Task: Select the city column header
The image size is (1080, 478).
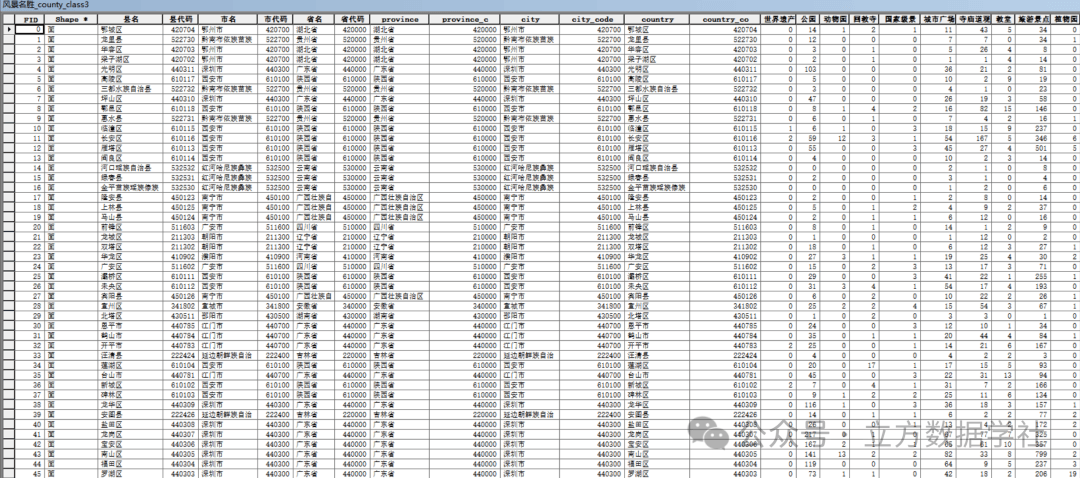Action: (530, 19)
